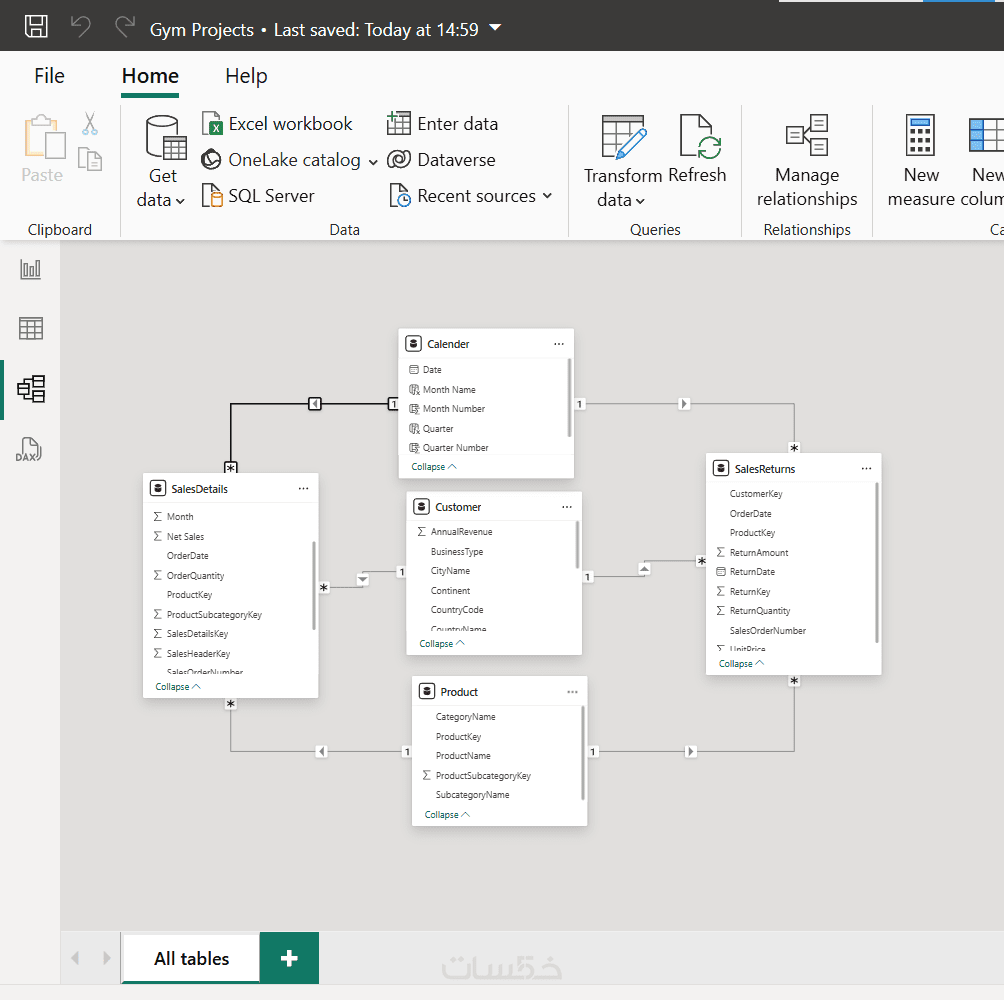Click the Paste button

point(43,149)
